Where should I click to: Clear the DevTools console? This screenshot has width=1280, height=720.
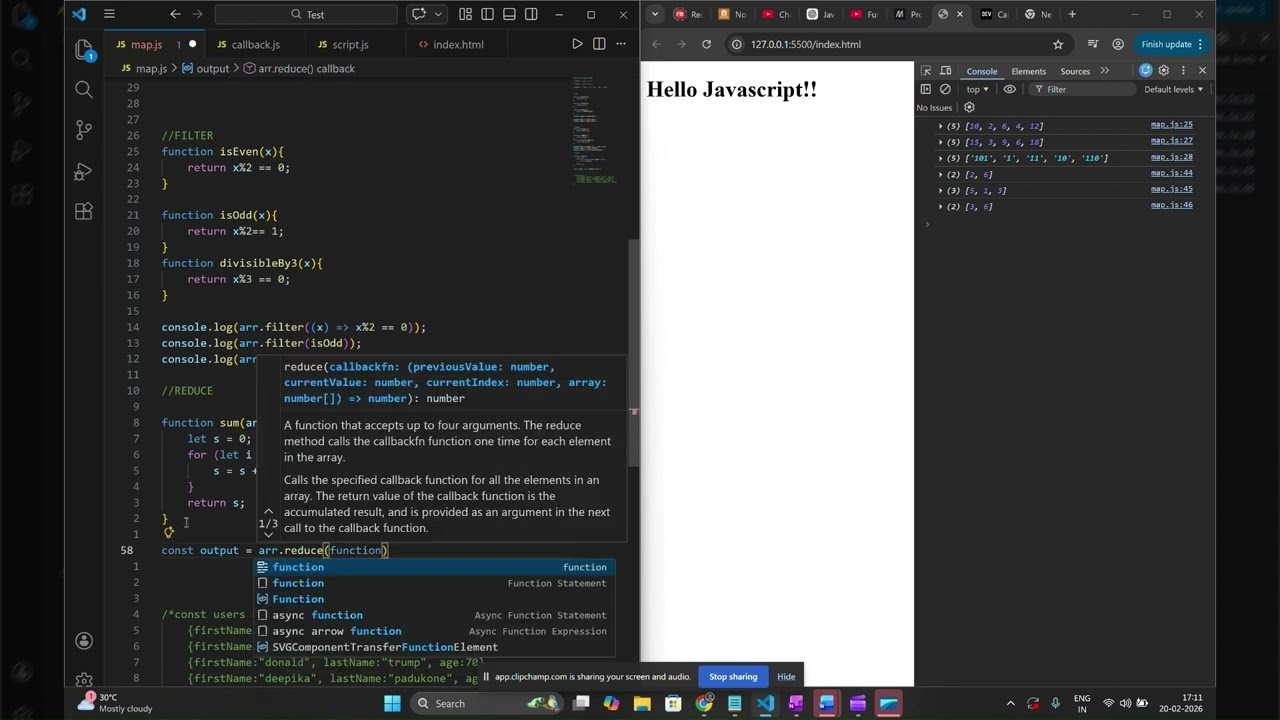(945, 89)
